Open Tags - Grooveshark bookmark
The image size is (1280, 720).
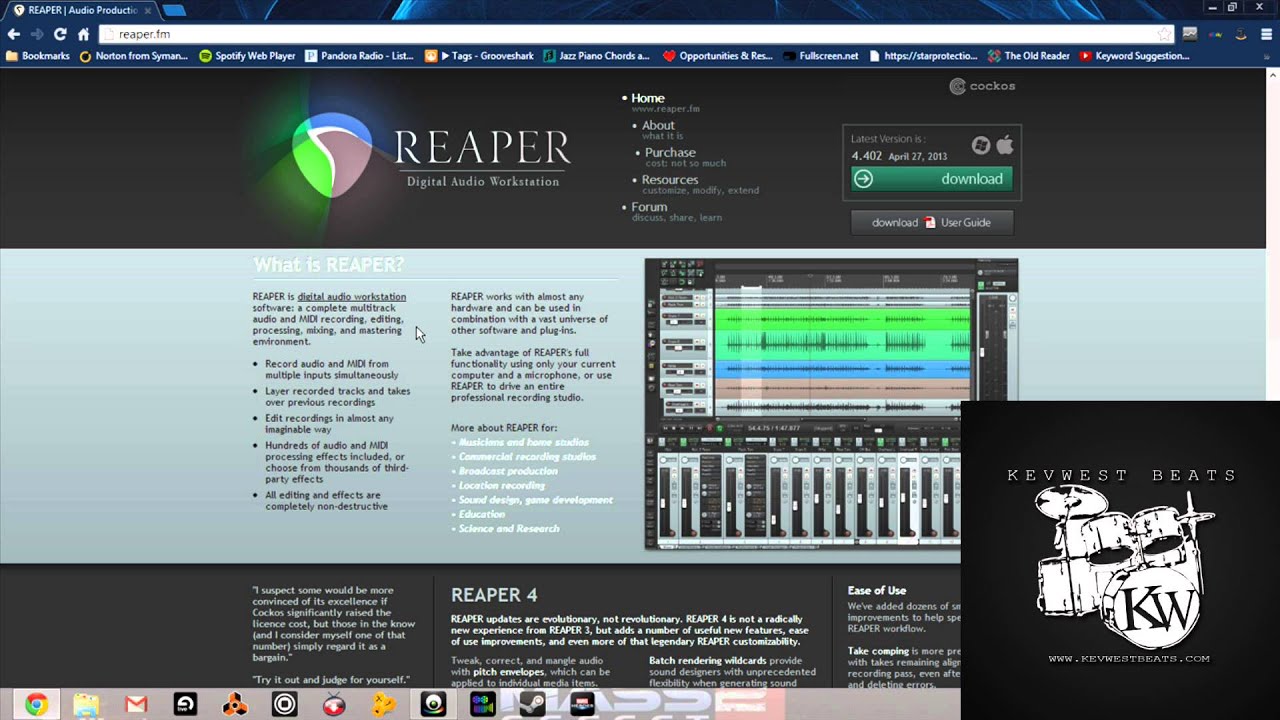tap(478, 56)
